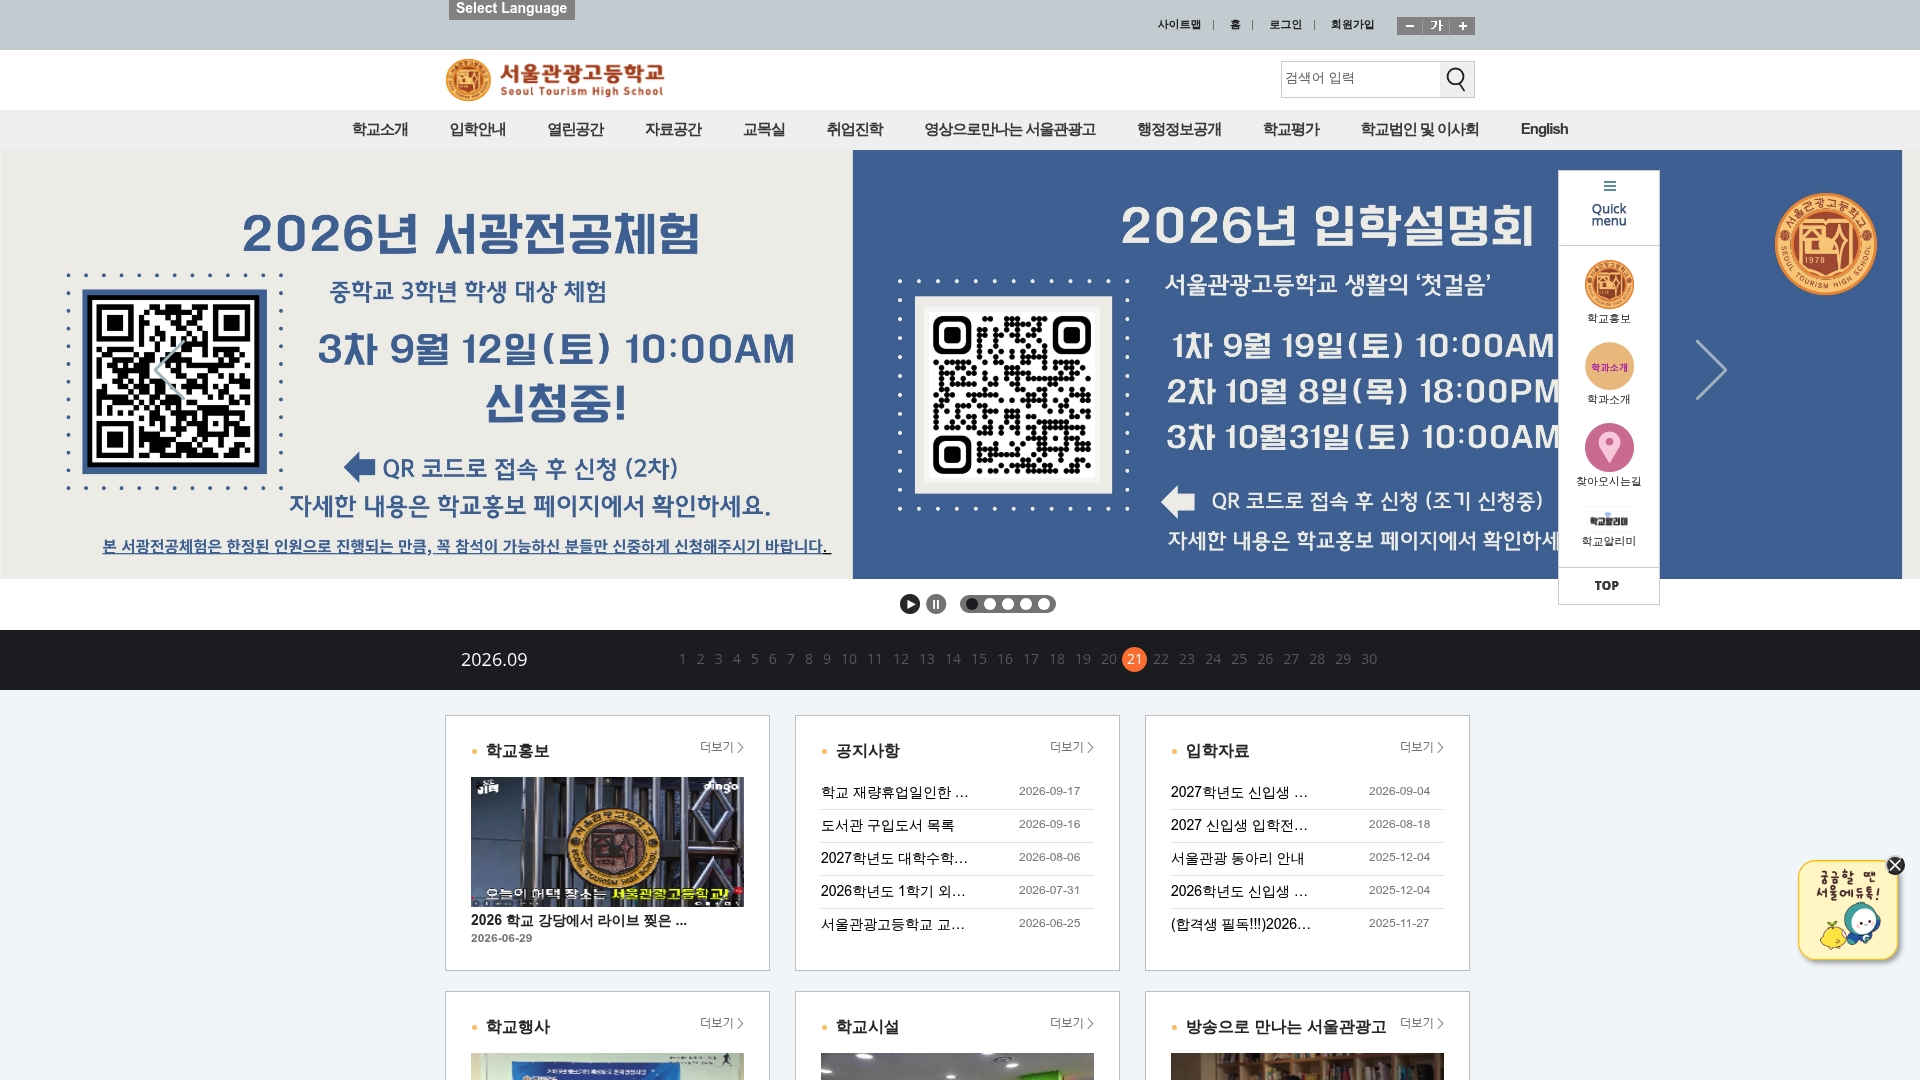Open 교육실 menu

tap(764, 129)
